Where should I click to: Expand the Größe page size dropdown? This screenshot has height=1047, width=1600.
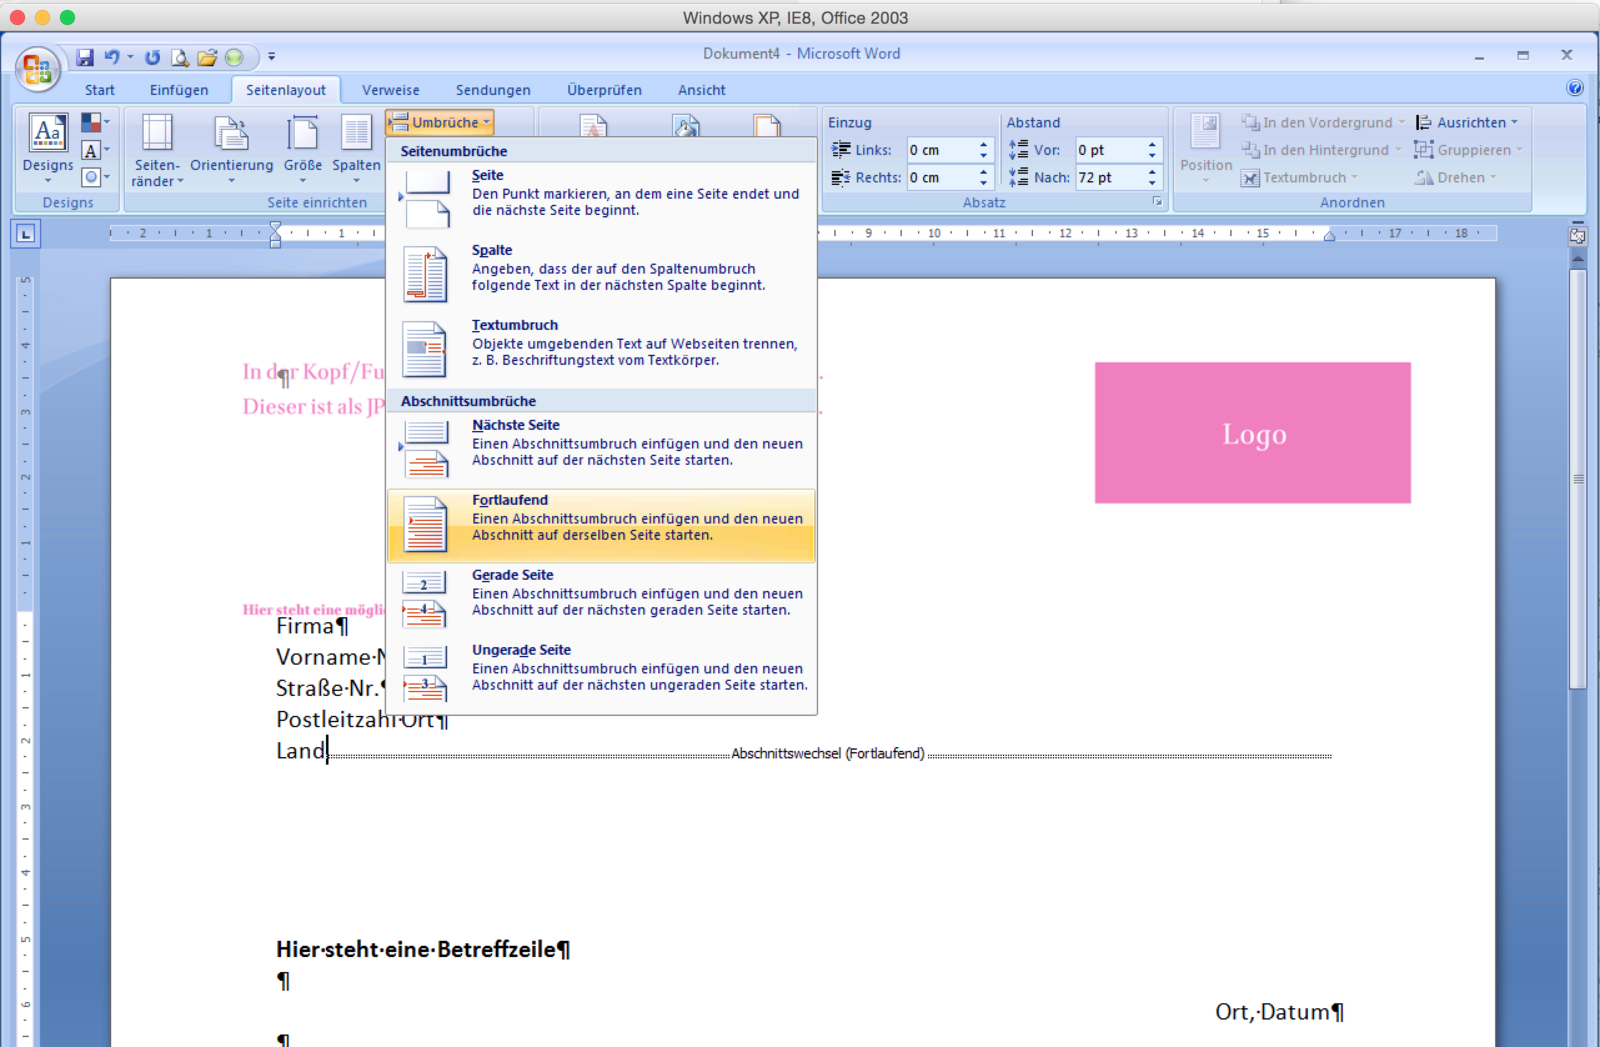tap(302, 150)
